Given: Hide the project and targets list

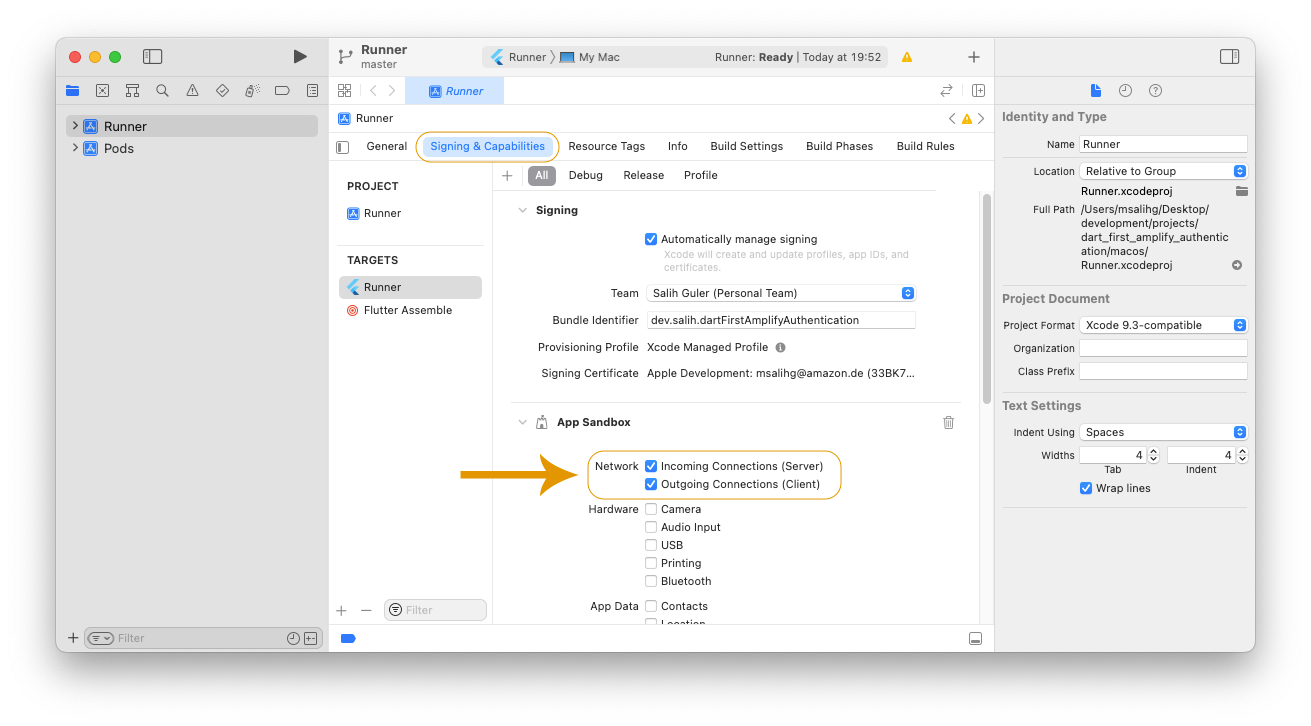Looking at the screenshot, I should pos(343,147).
